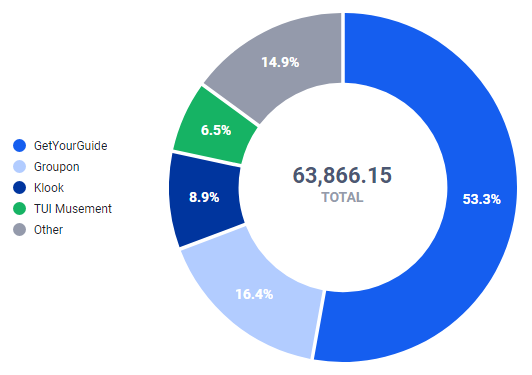Screen dimensions: 532x375
Task: Click the TOTAL caption in donut center
Action: tap(342, 197)
